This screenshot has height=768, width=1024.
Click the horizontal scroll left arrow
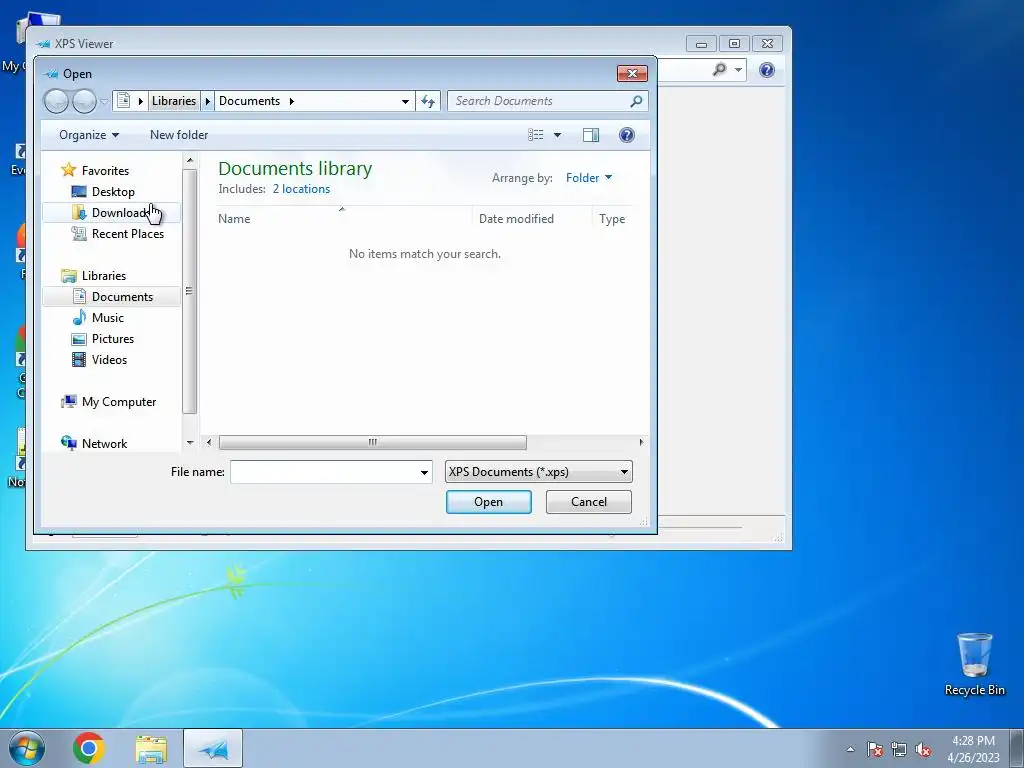coord(208,443)
